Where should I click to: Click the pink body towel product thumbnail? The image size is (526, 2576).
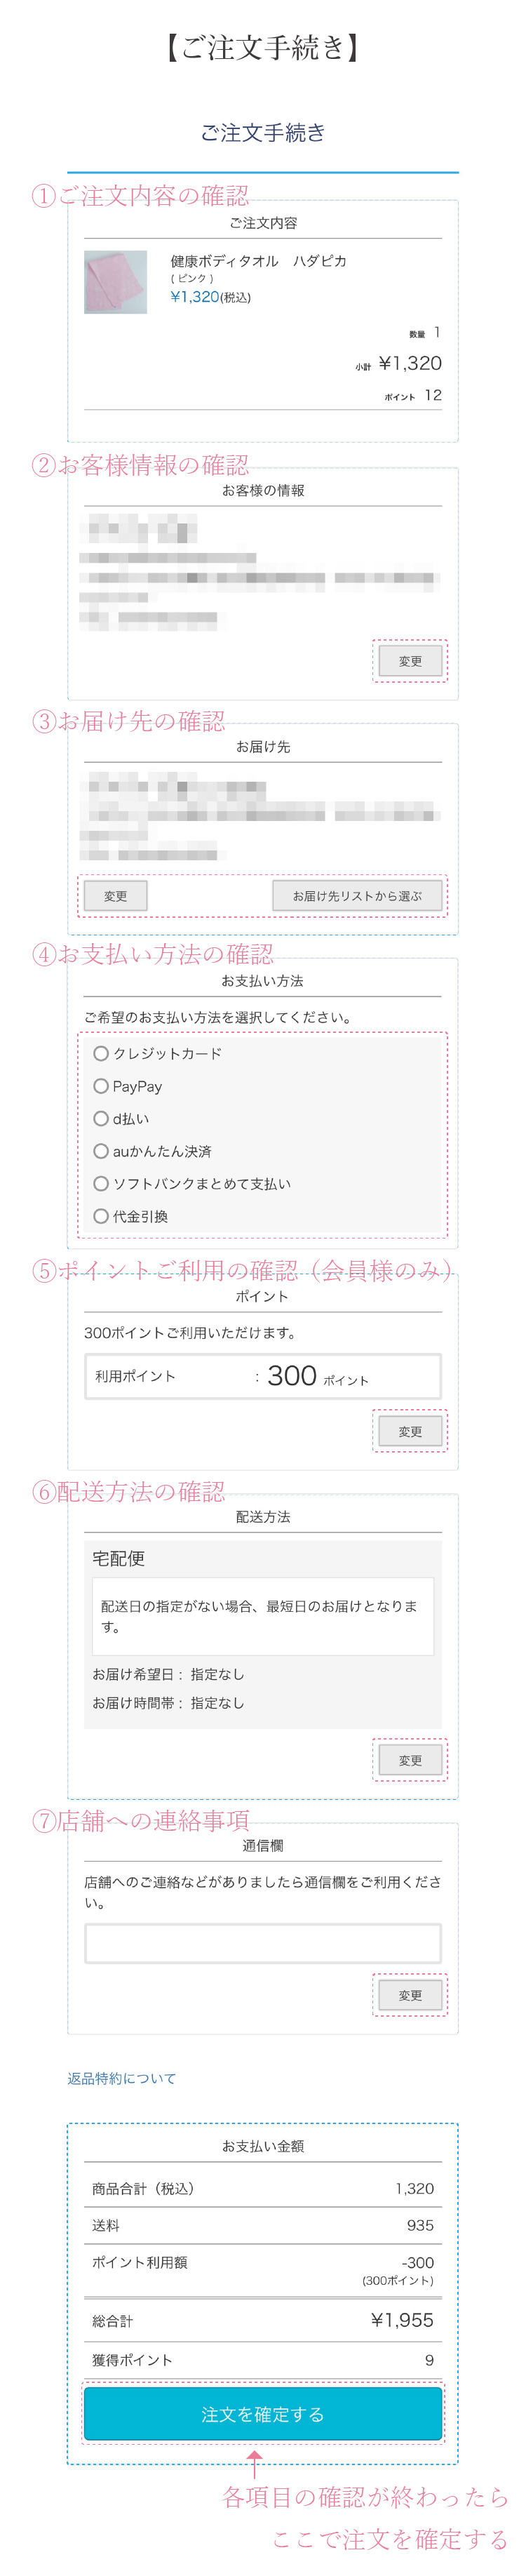point(115,282)
